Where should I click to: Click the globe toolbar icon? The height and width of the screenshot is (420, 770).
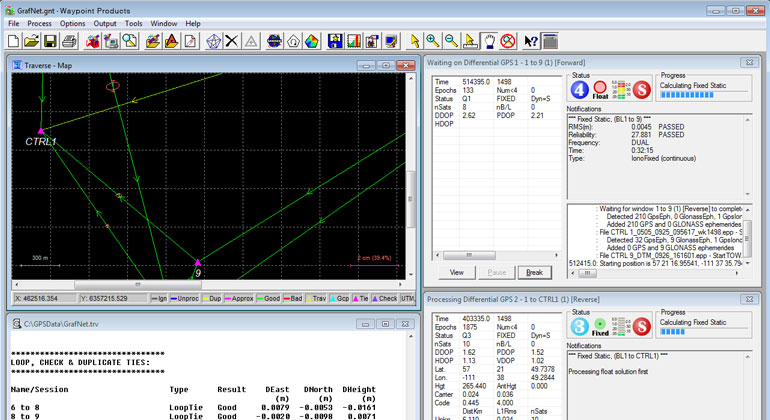(275, 41)
